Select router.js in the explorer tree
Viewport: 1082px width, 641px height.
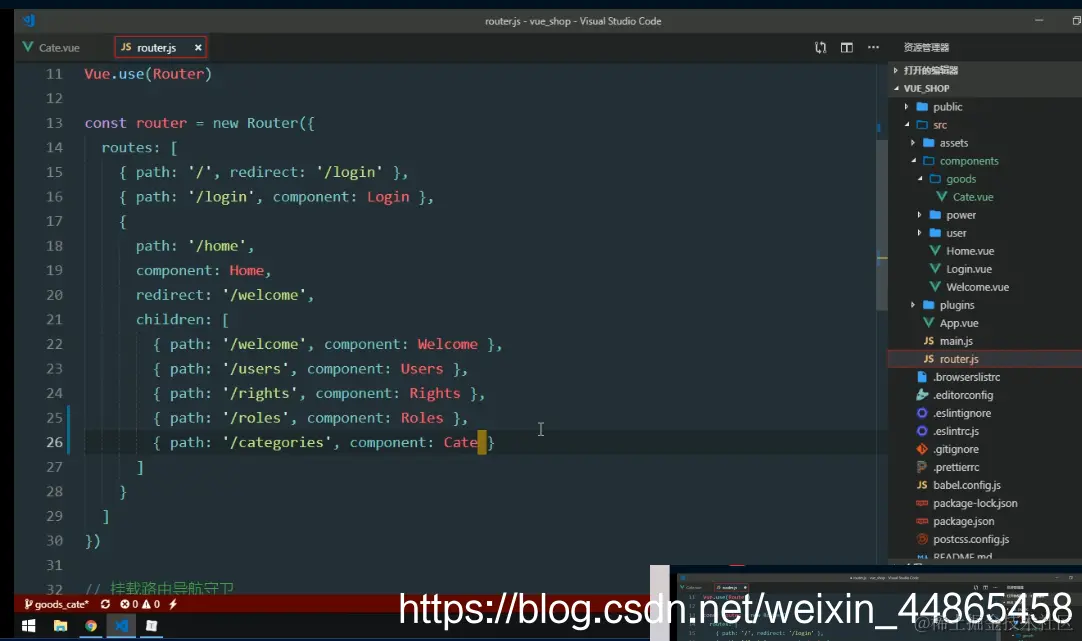[x=958, y=359]
